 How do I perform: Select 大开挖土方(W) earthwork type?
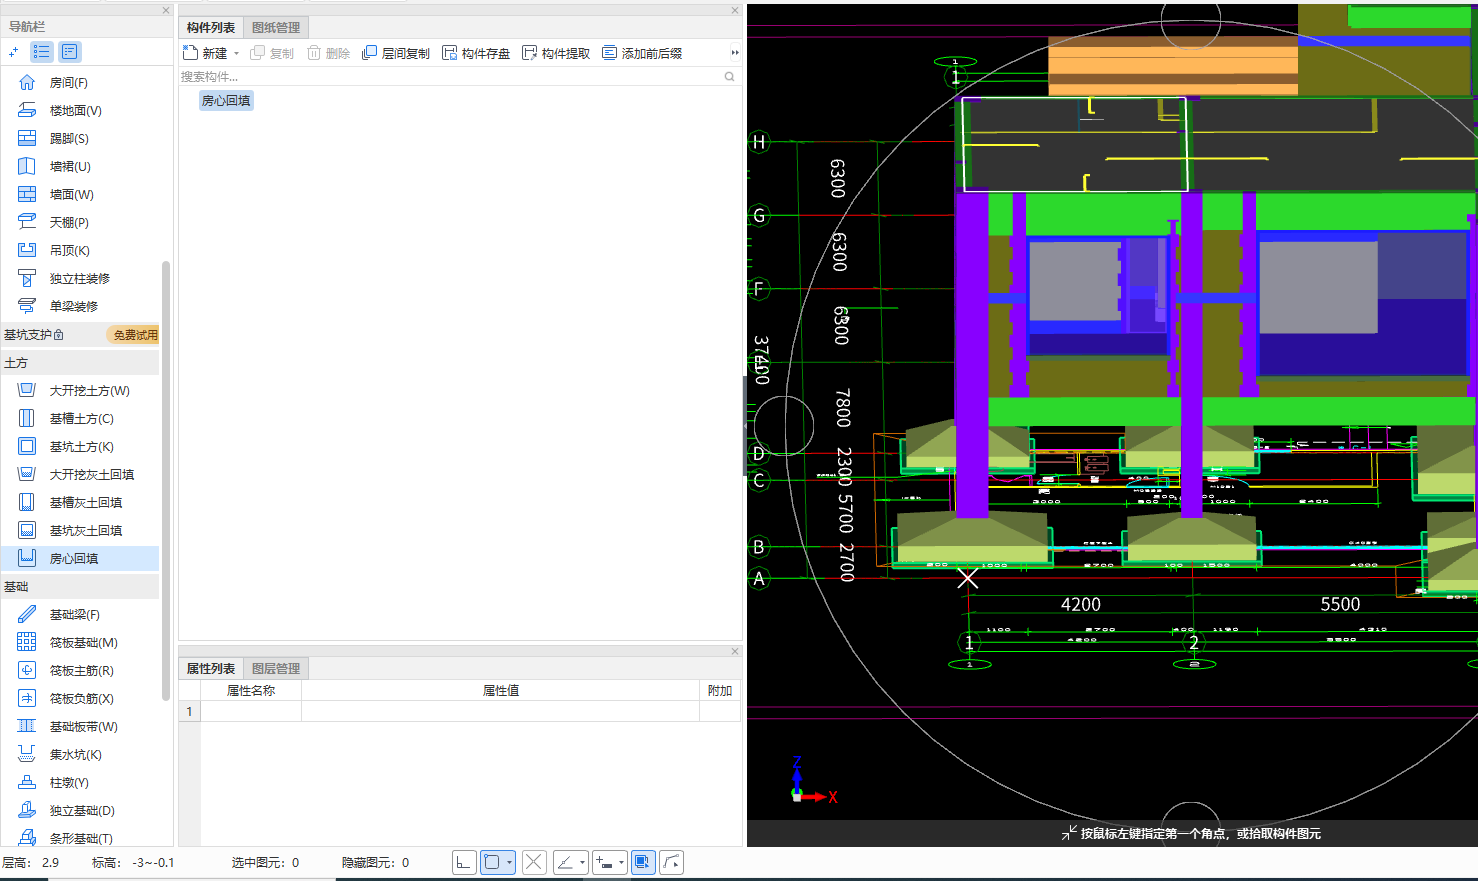point(89,391)
